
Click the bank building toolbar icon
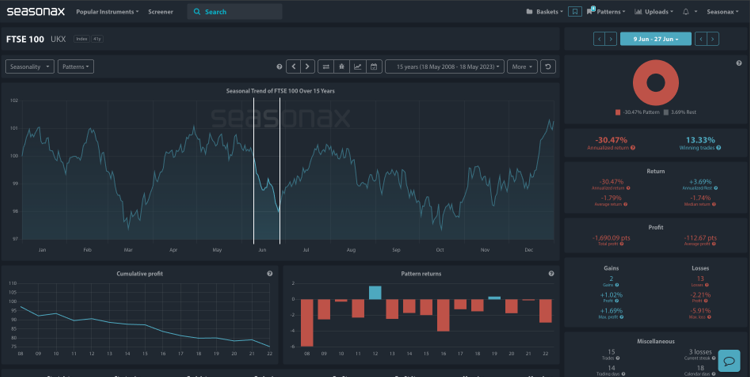[342, 67]
